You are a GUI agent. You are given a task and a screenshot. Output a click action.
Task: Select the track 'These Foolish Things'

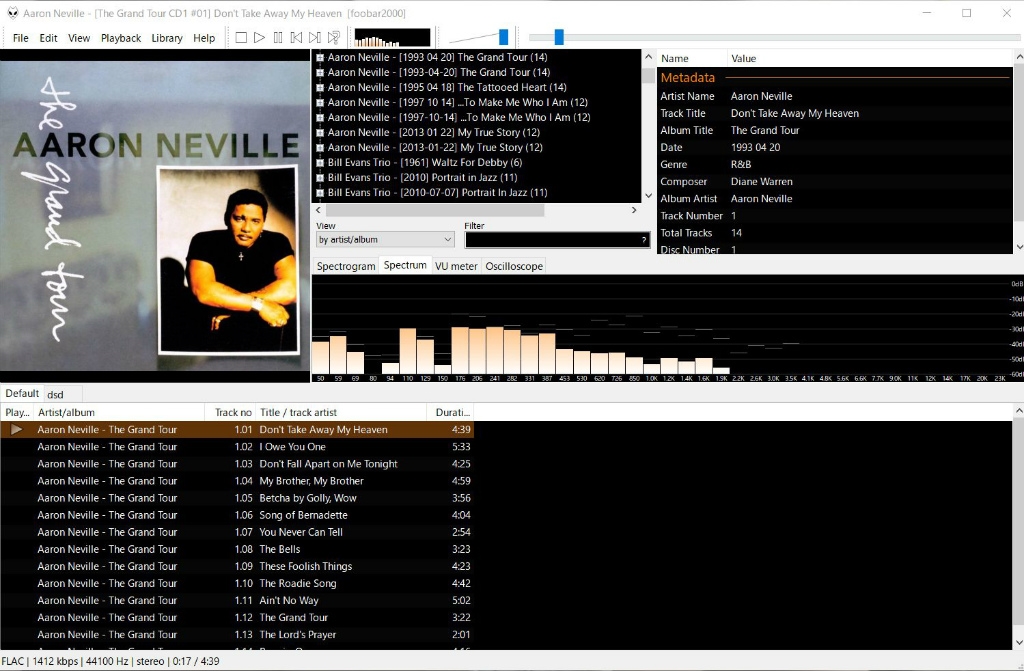[302, 566]
